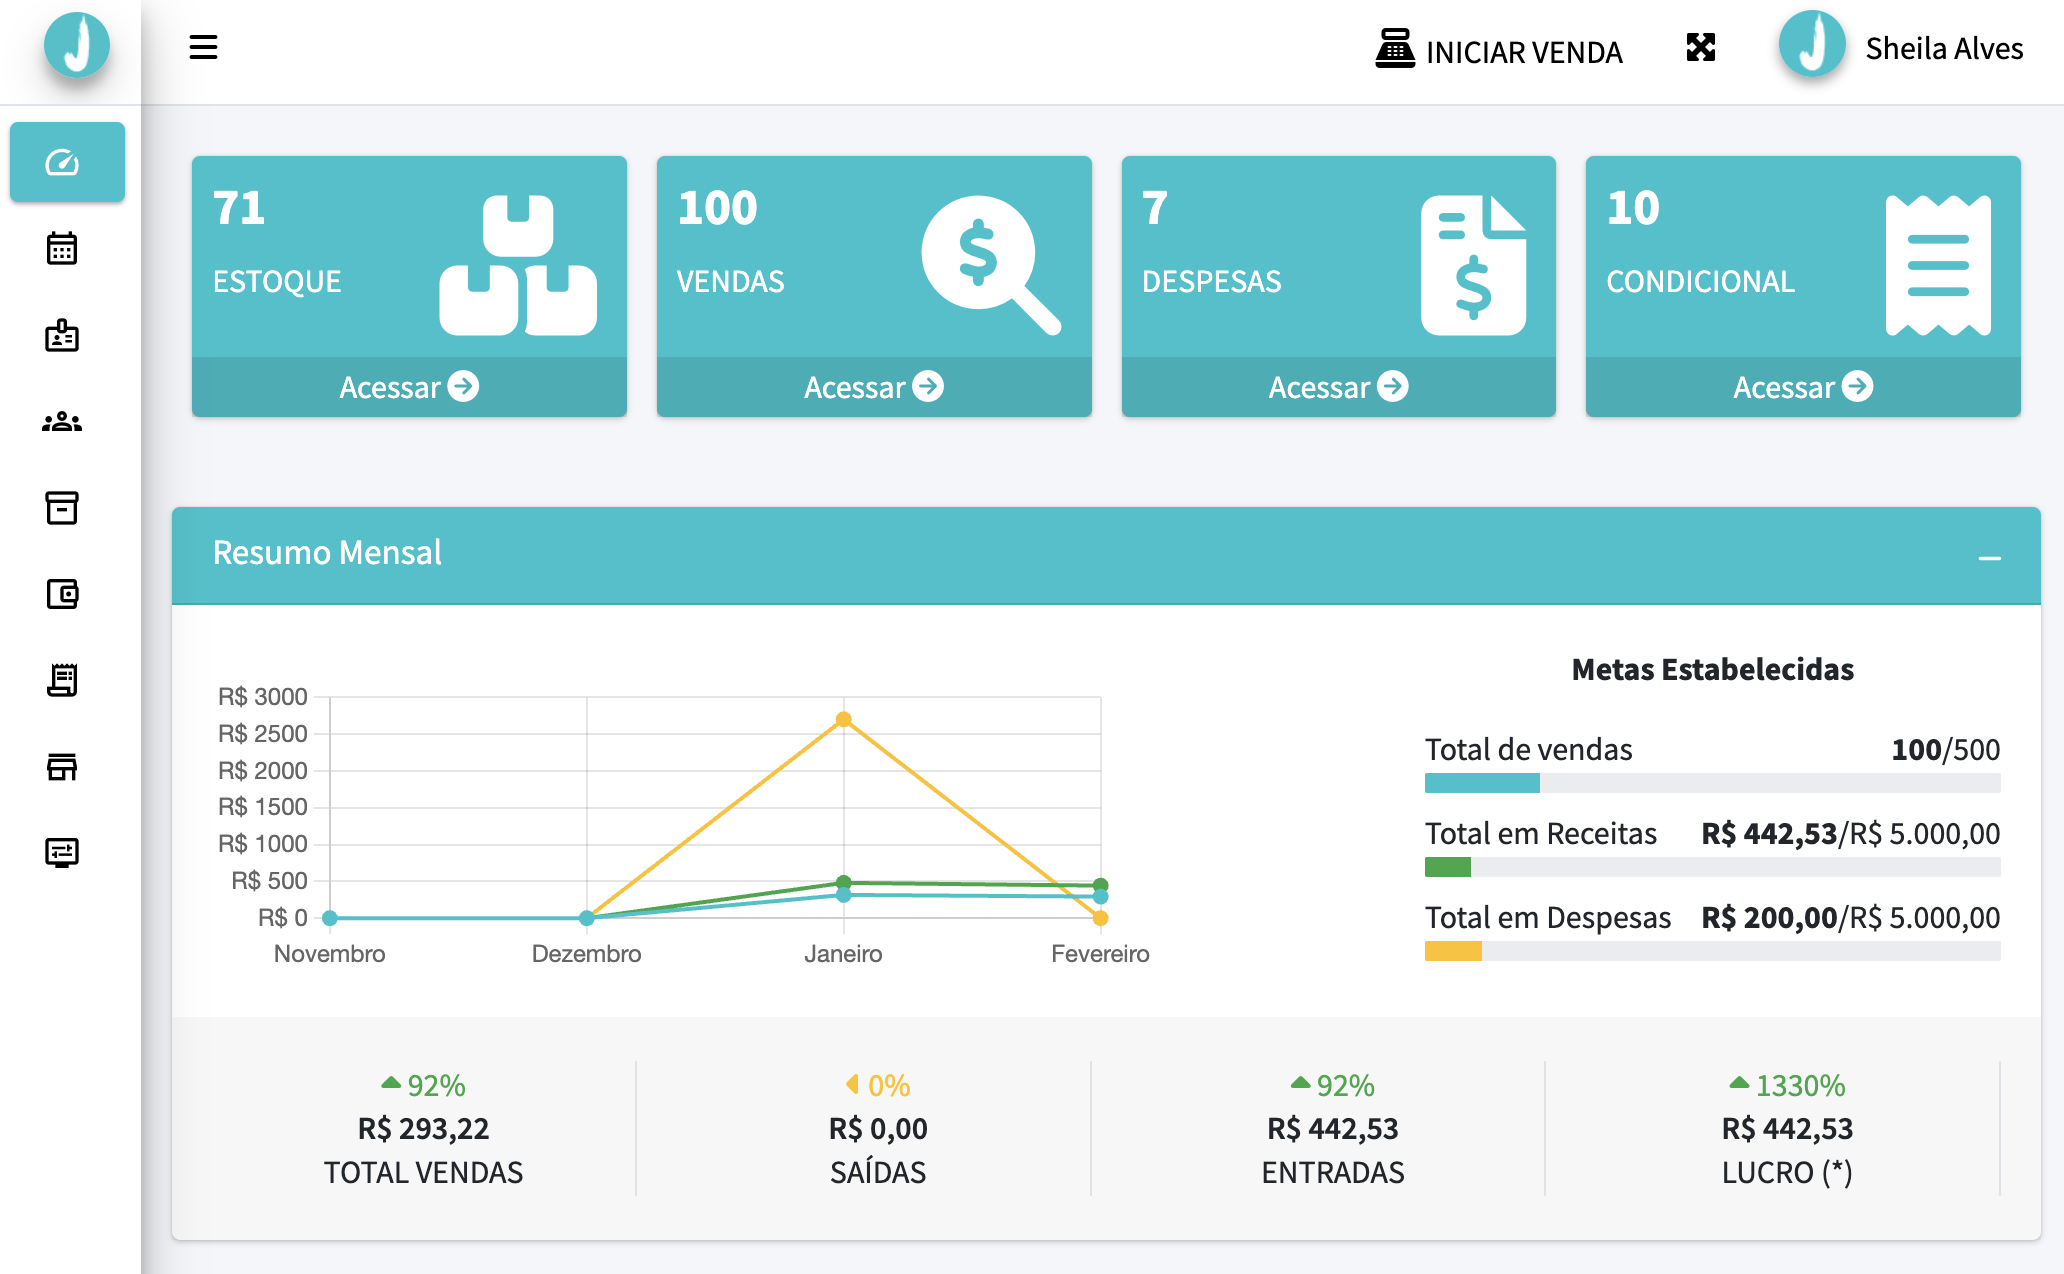Collapse the Resumo Mensal panel

(x=1989, y=558)
